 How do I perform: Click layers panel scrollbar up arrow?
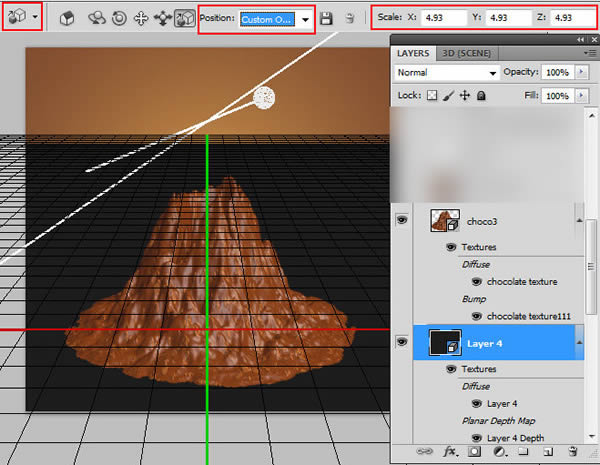592,115
